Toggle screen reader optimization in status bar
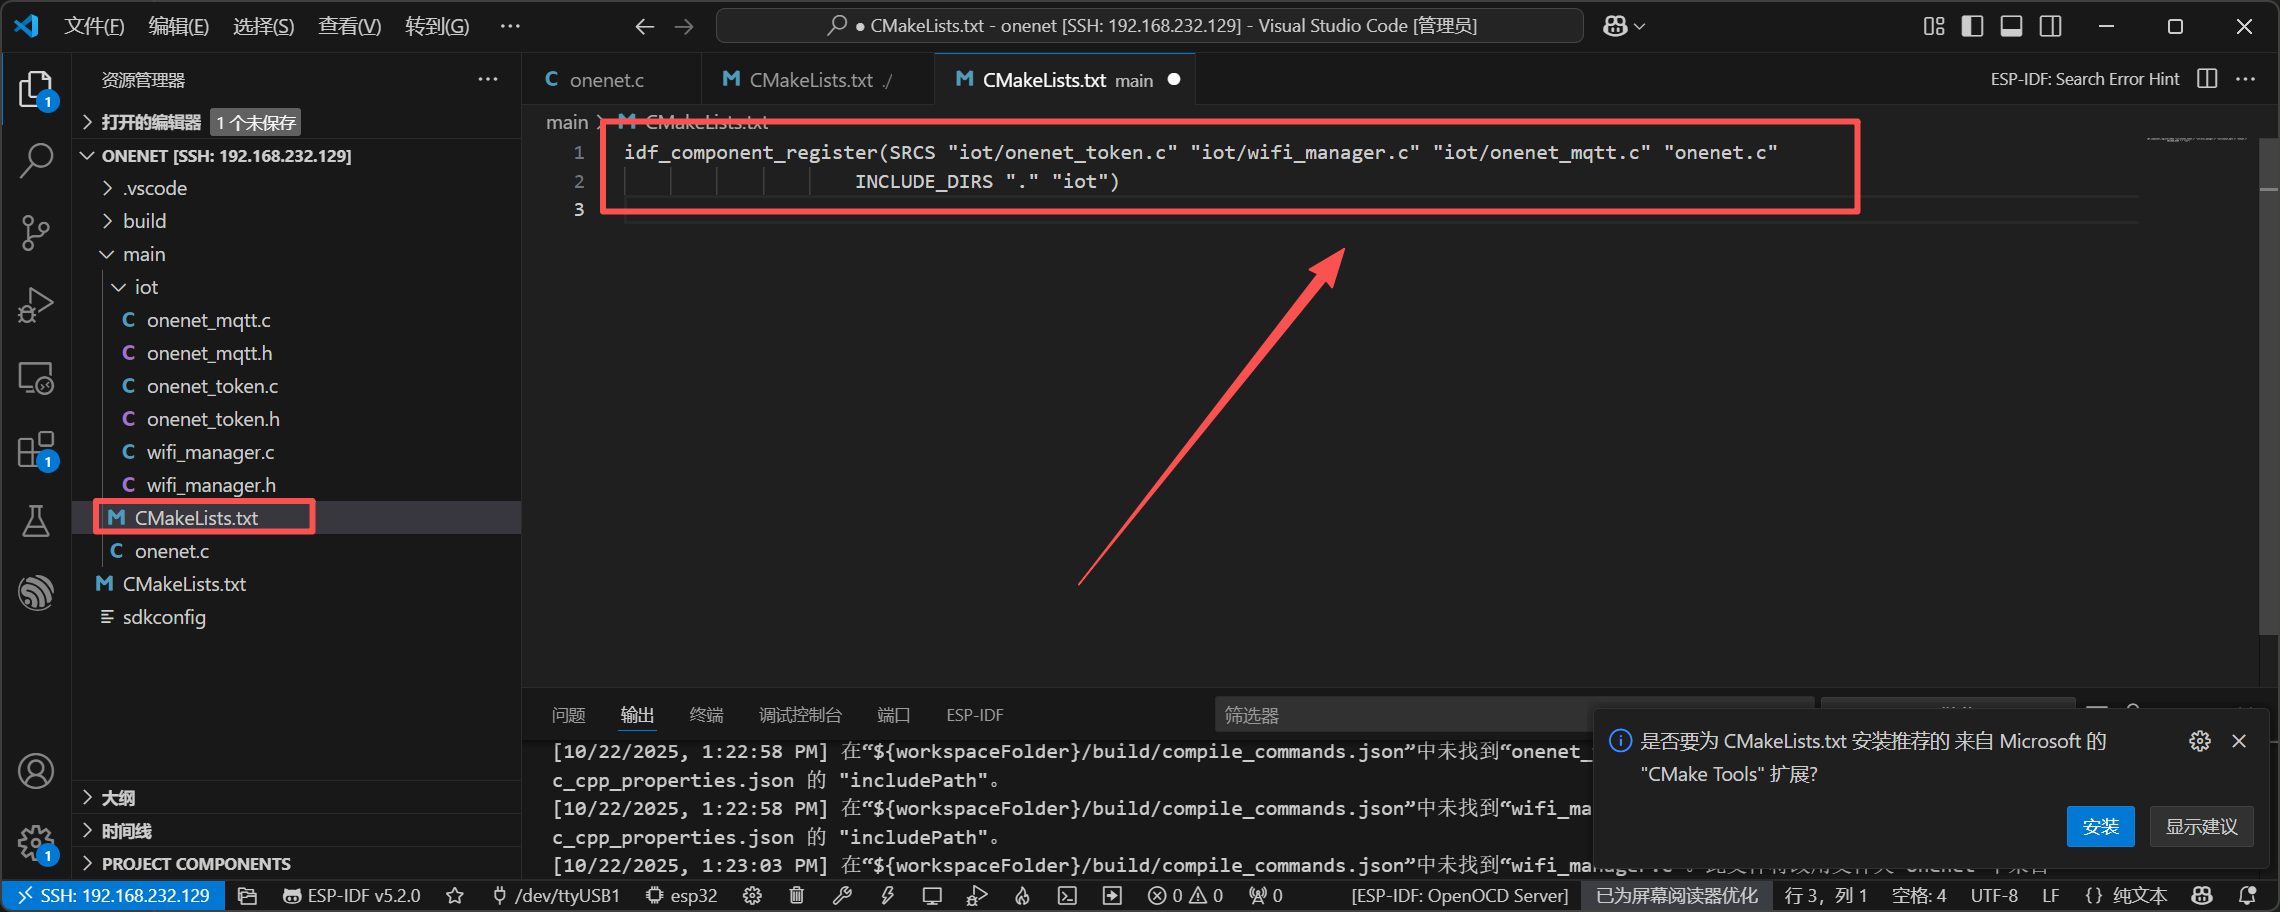This screenshot has width=2280, height=912. tap(1676, 895)
